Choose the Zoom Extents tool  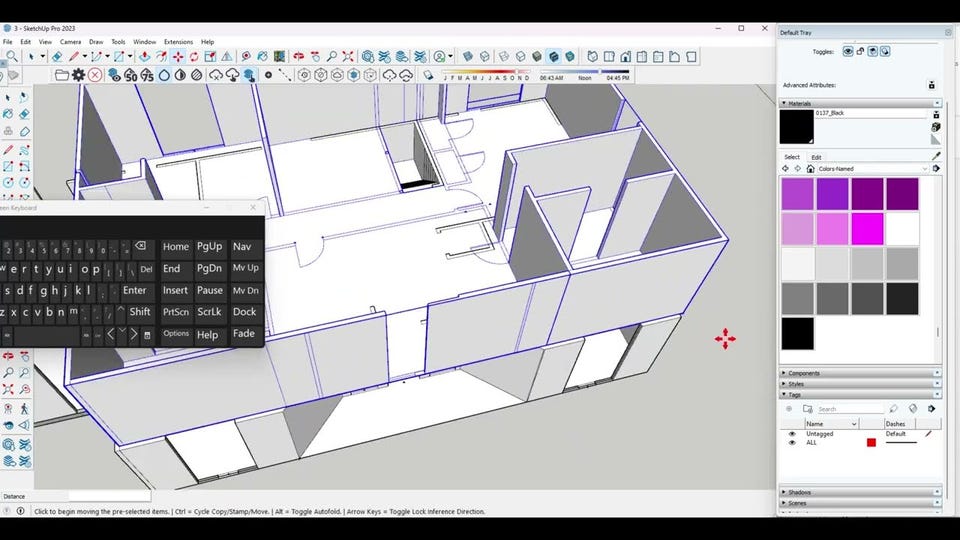349,57
